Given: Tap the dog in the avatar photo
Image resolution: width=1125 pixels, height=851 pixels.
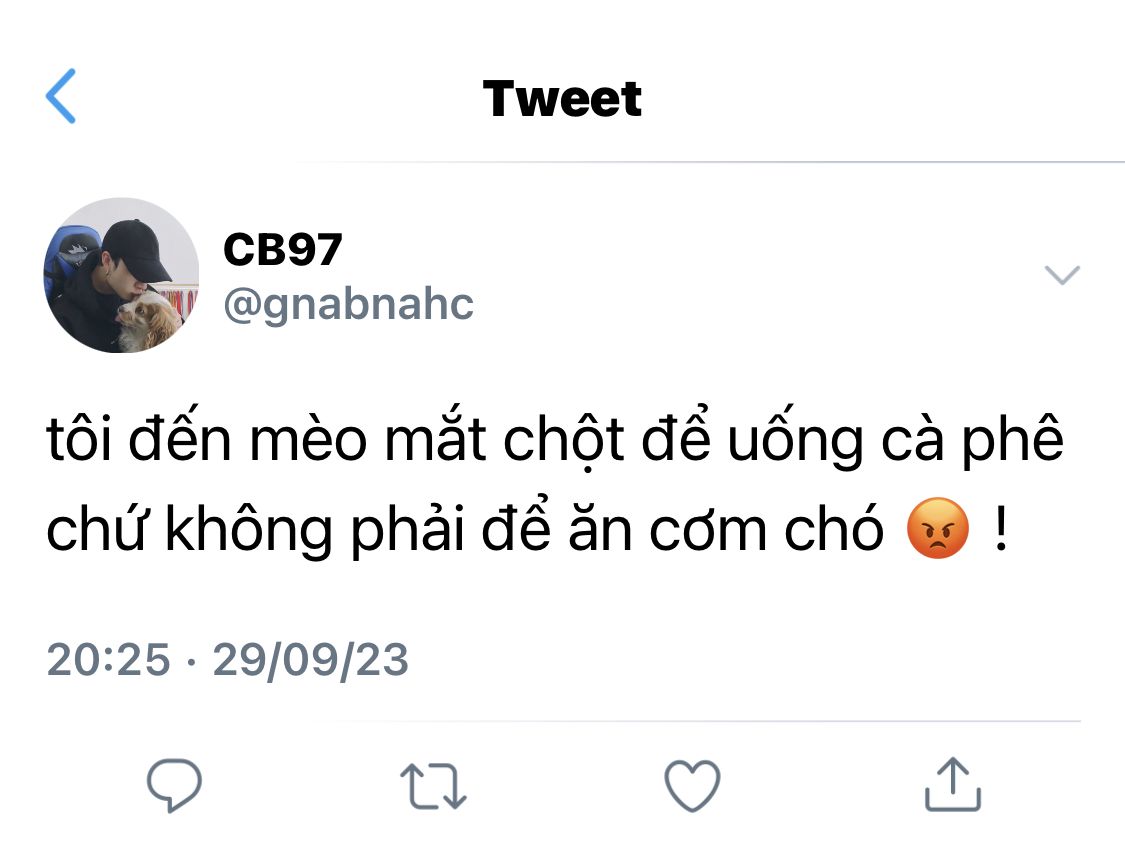Looking at the screenshot, I should click(149, 320).
